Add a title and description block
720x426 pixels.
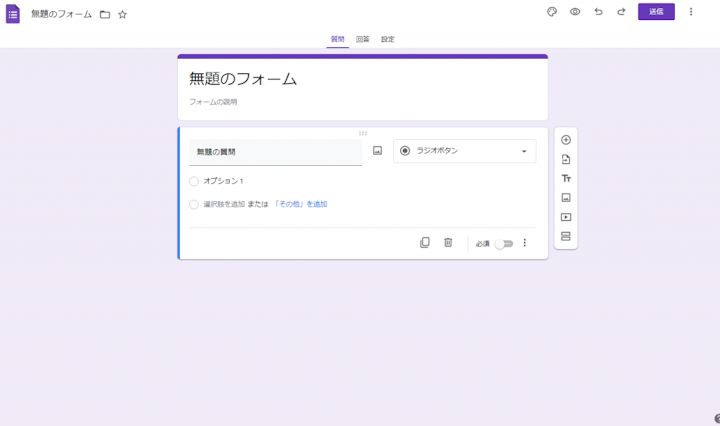tap(565, 178)
